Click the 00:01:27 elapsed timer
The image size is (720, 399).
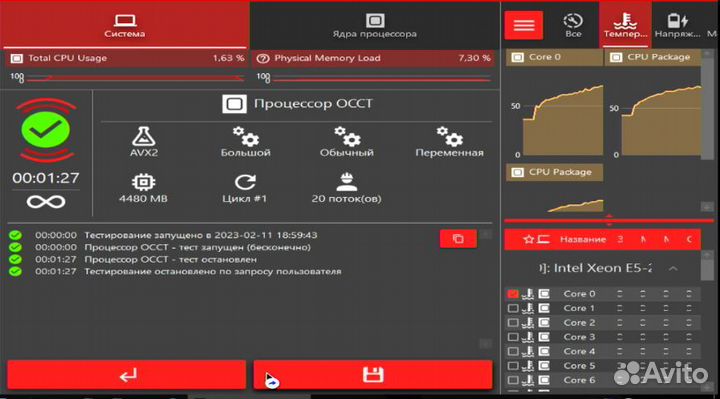pos(46,178)
